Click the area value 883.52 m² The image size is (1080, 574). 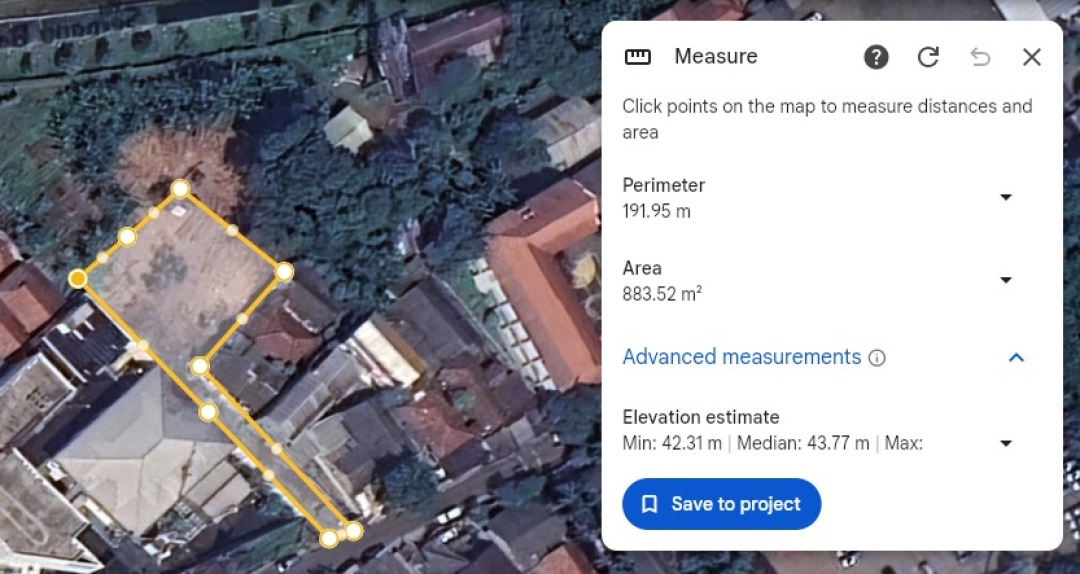[x=661, y=294]
